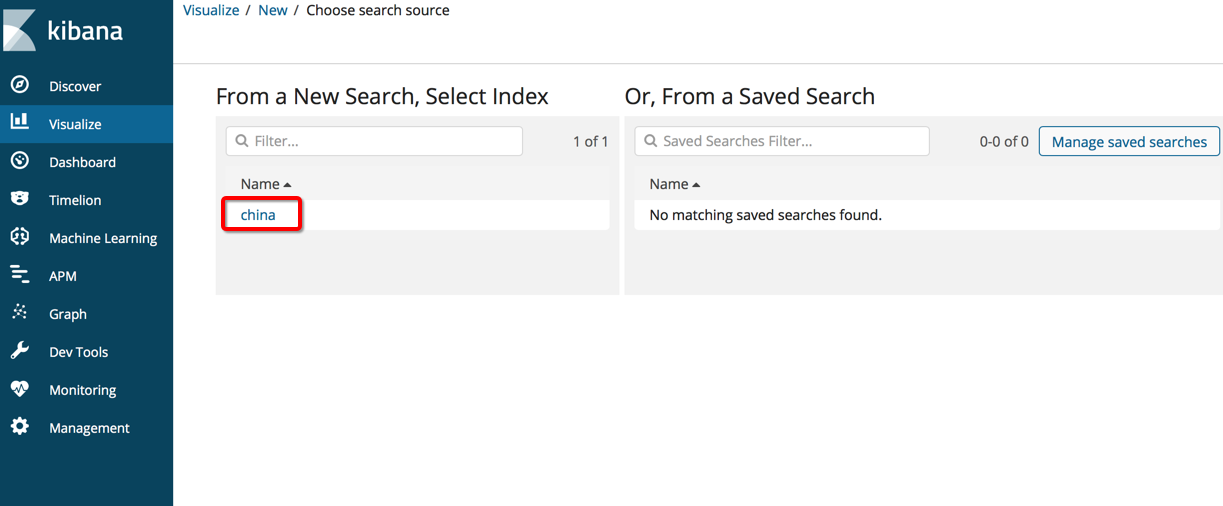Open Discover via compass icon
Screen dimensions: 1223x506
(x=20, y=85)
